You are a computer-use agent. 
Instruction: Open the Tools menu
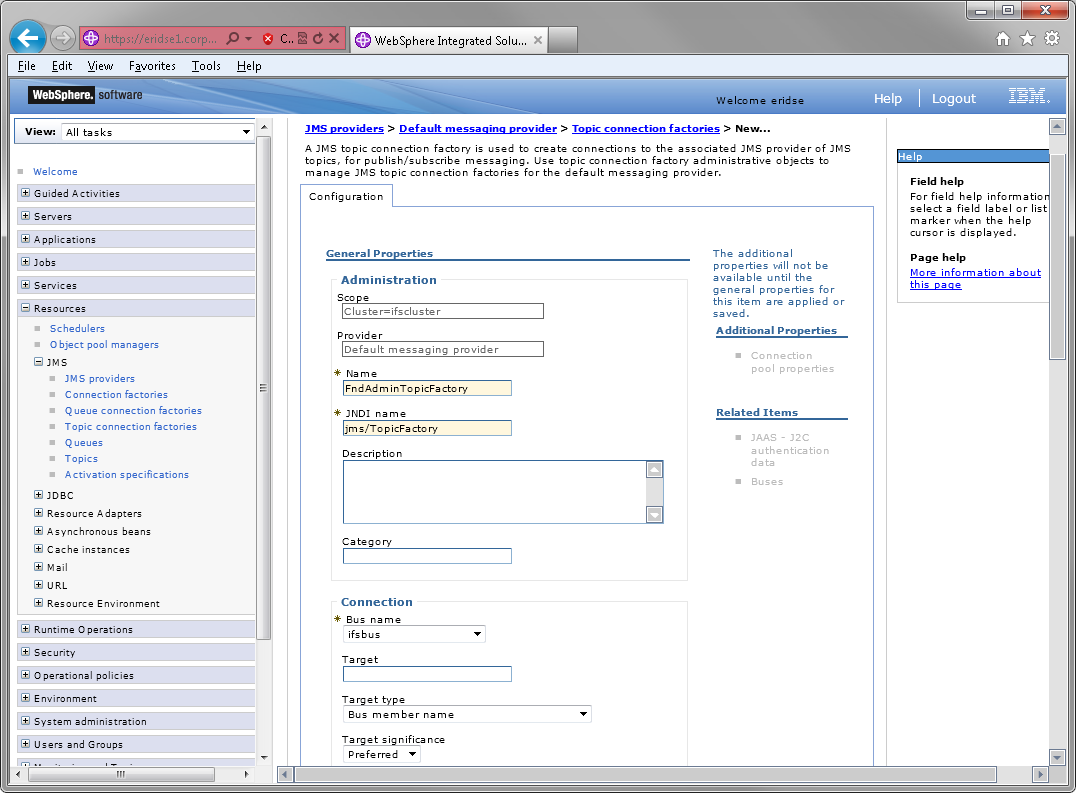(x=206, y=66)
